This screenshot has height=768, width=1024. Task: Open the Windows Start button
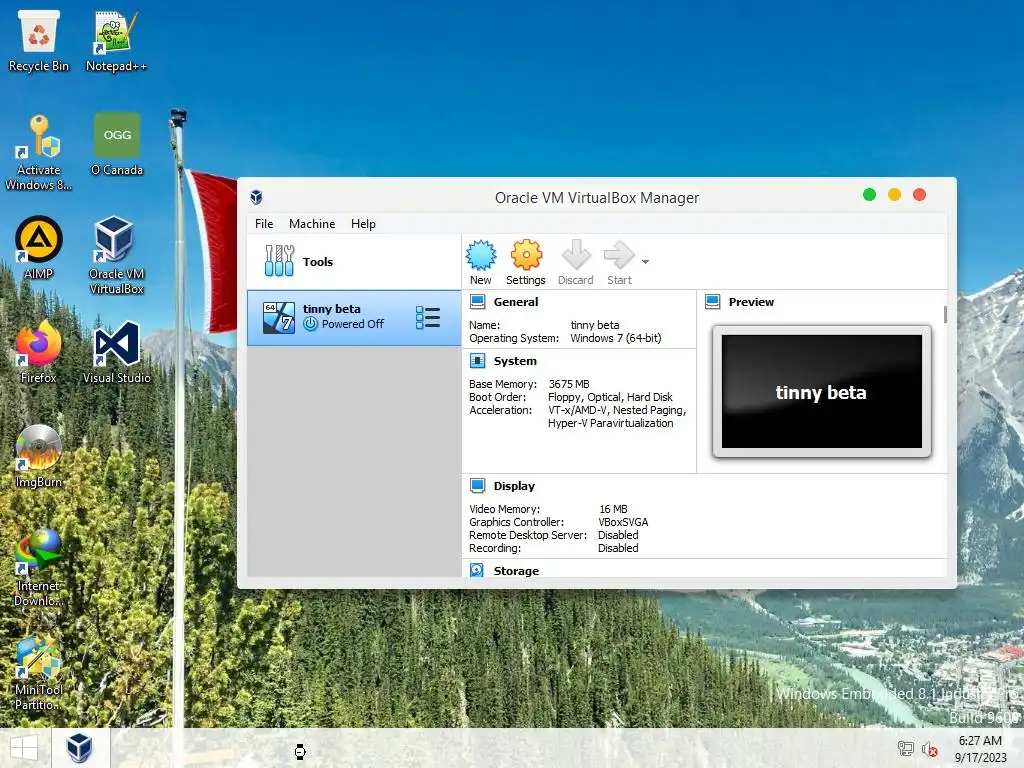tap(24, 748)
